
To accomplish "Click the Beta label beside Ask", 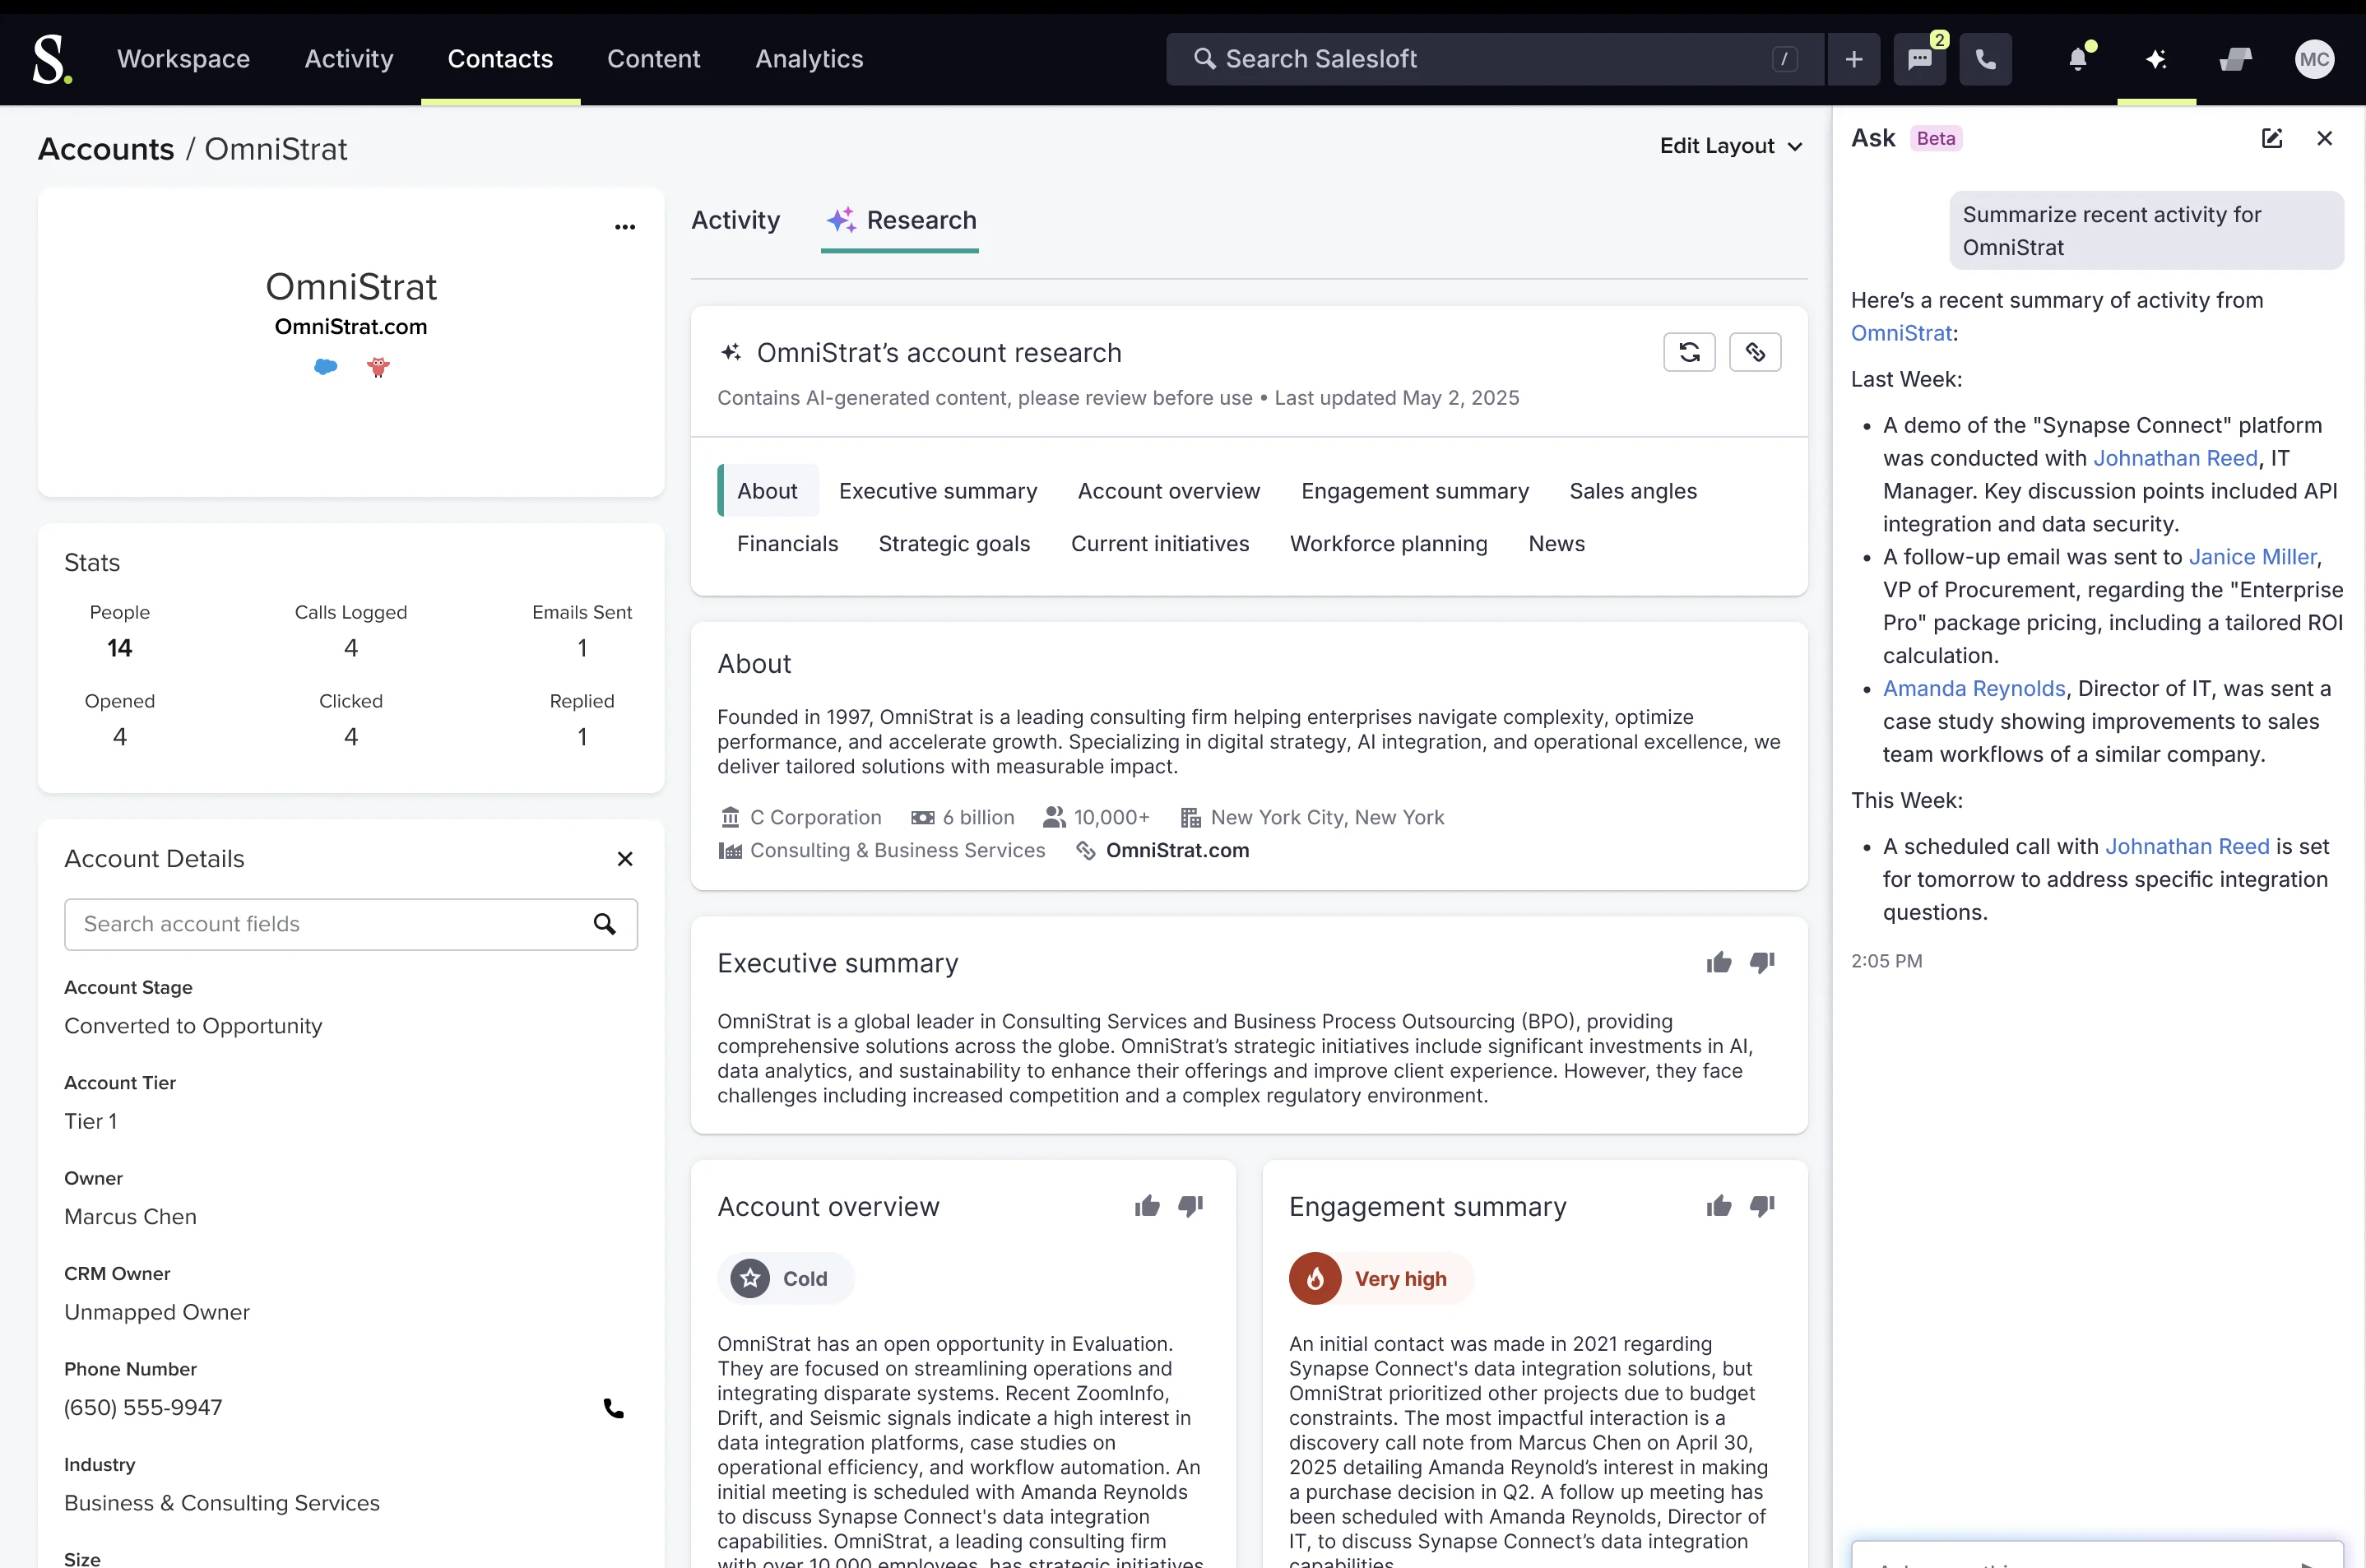I will click(1935, 138).
